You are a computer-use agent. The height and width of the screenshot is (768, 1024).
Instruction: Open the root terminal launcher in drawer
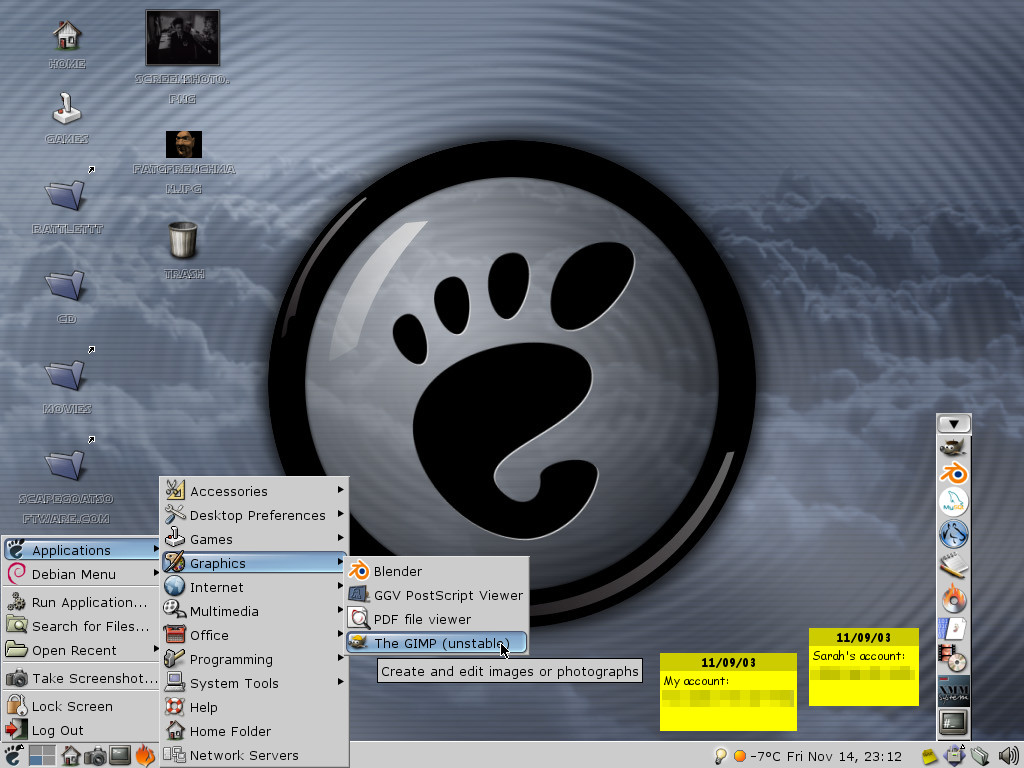coord(953,722)
